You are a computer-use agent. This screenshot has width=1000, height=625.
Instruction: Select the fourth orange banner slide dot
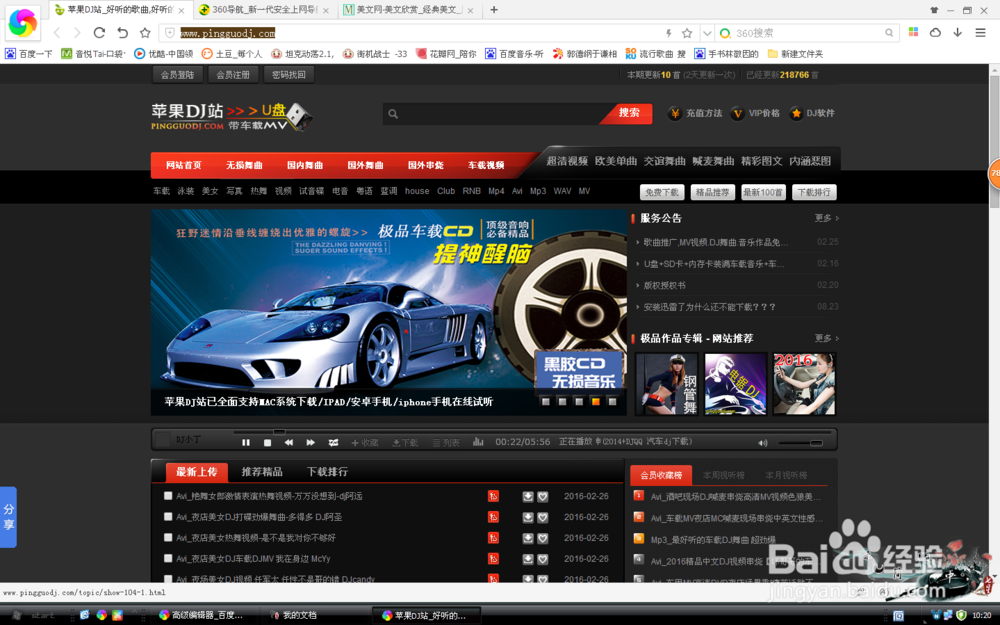(x=596, y=401)
